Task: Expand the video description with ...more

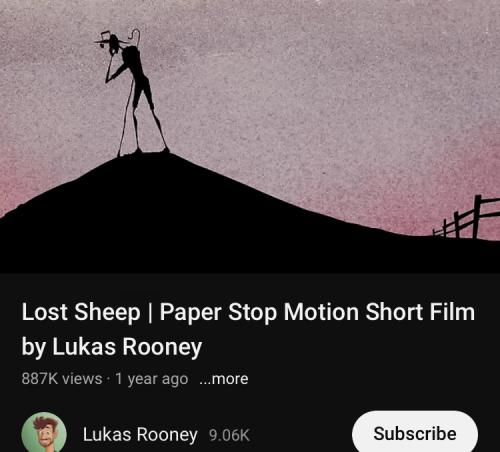Action: pyautogui.click(x=224, y=379)
